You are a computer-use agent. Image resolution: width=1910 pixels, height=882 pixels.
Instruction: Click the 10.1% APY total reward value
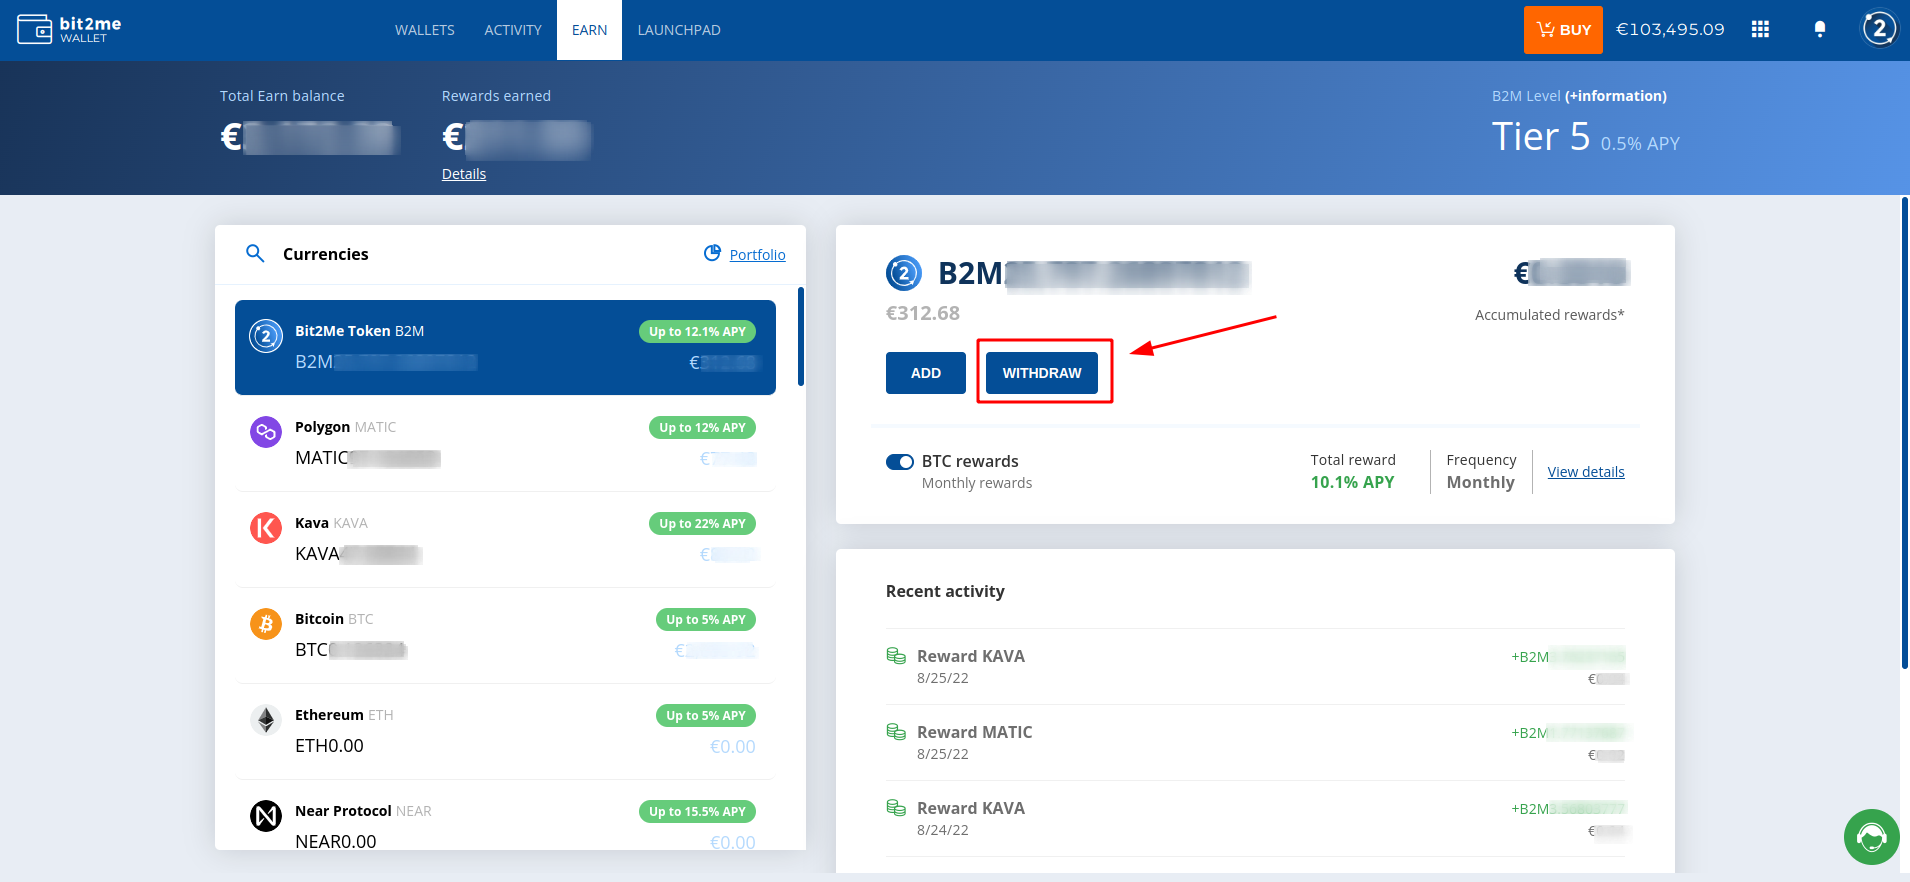(x=1352, y=482)
